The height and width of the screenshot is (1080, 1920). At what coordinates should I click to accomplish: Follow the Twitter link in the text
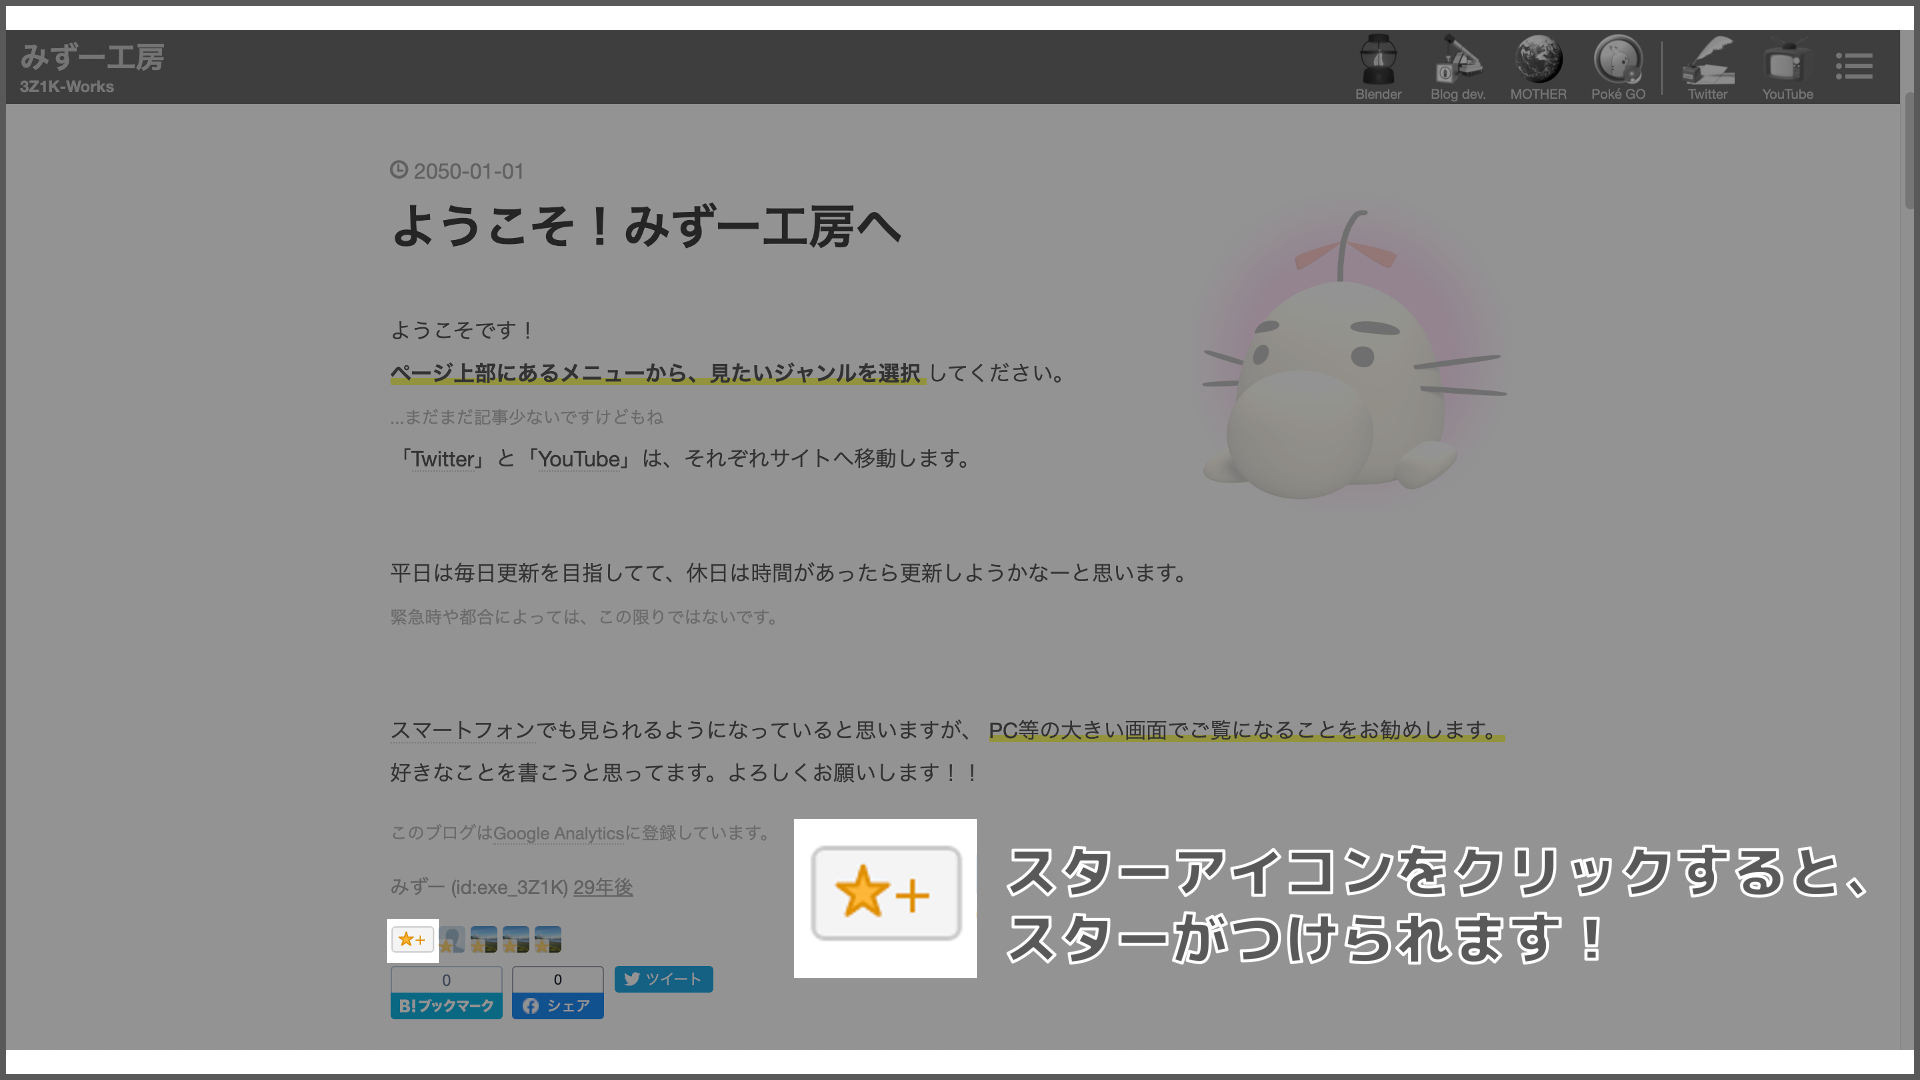443,459
